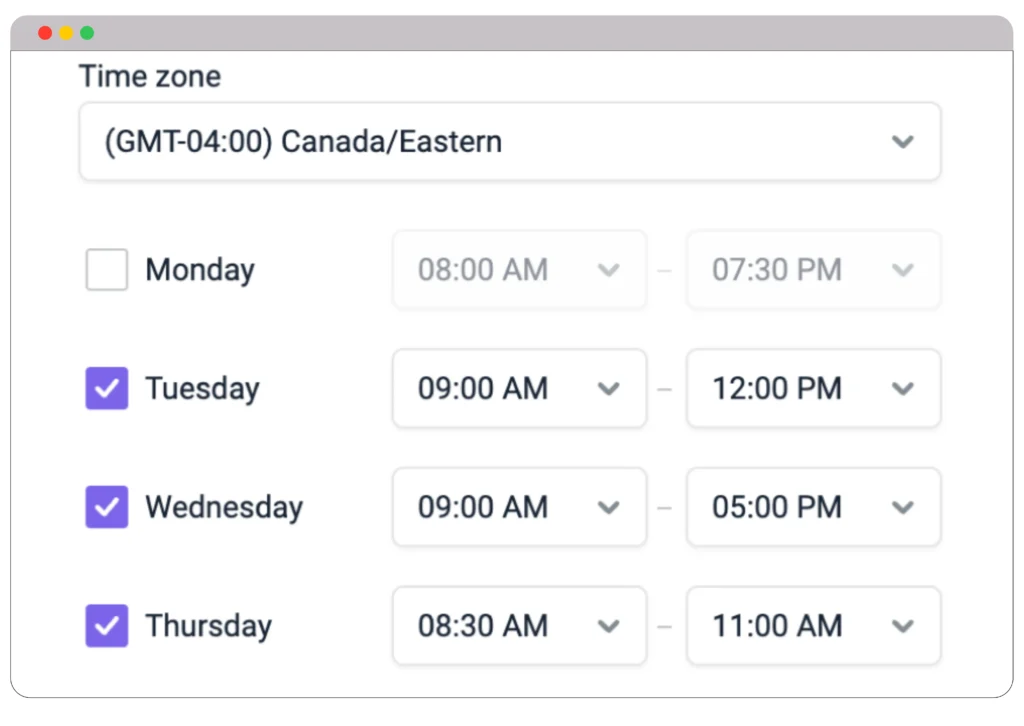The height and width of the screenshot is (726, 1024).
Task: Disable the Thursday checkbox
Action: tap(106, 626)
